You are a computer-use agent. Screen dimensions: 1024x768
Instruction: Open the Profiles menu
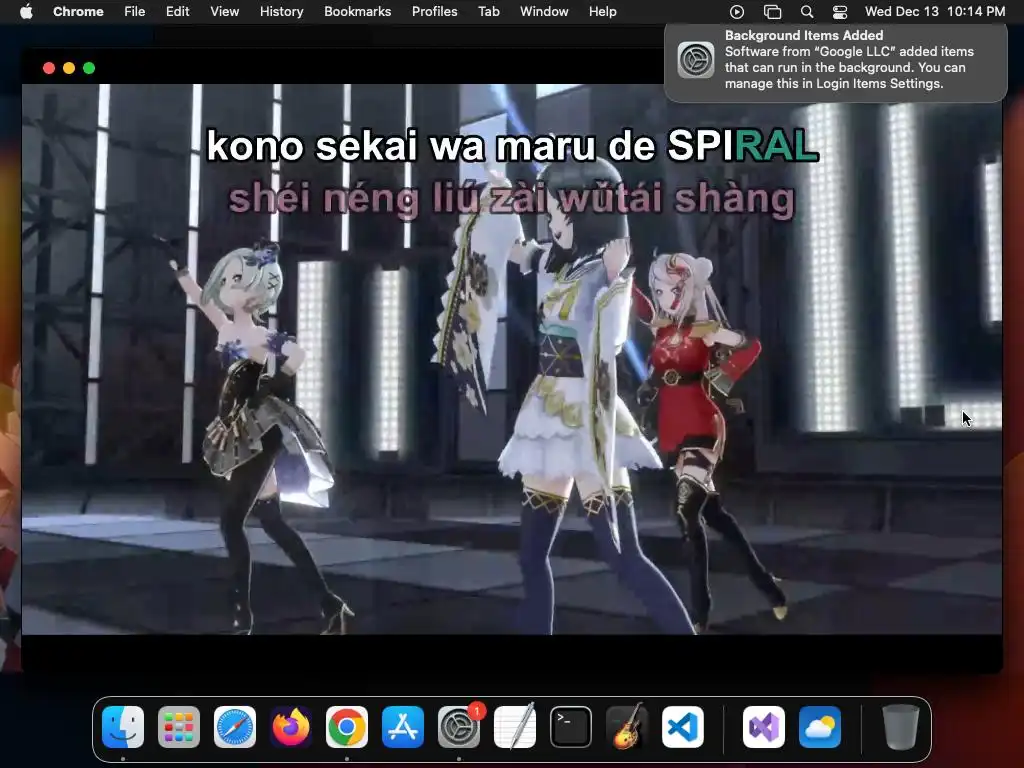434,12
